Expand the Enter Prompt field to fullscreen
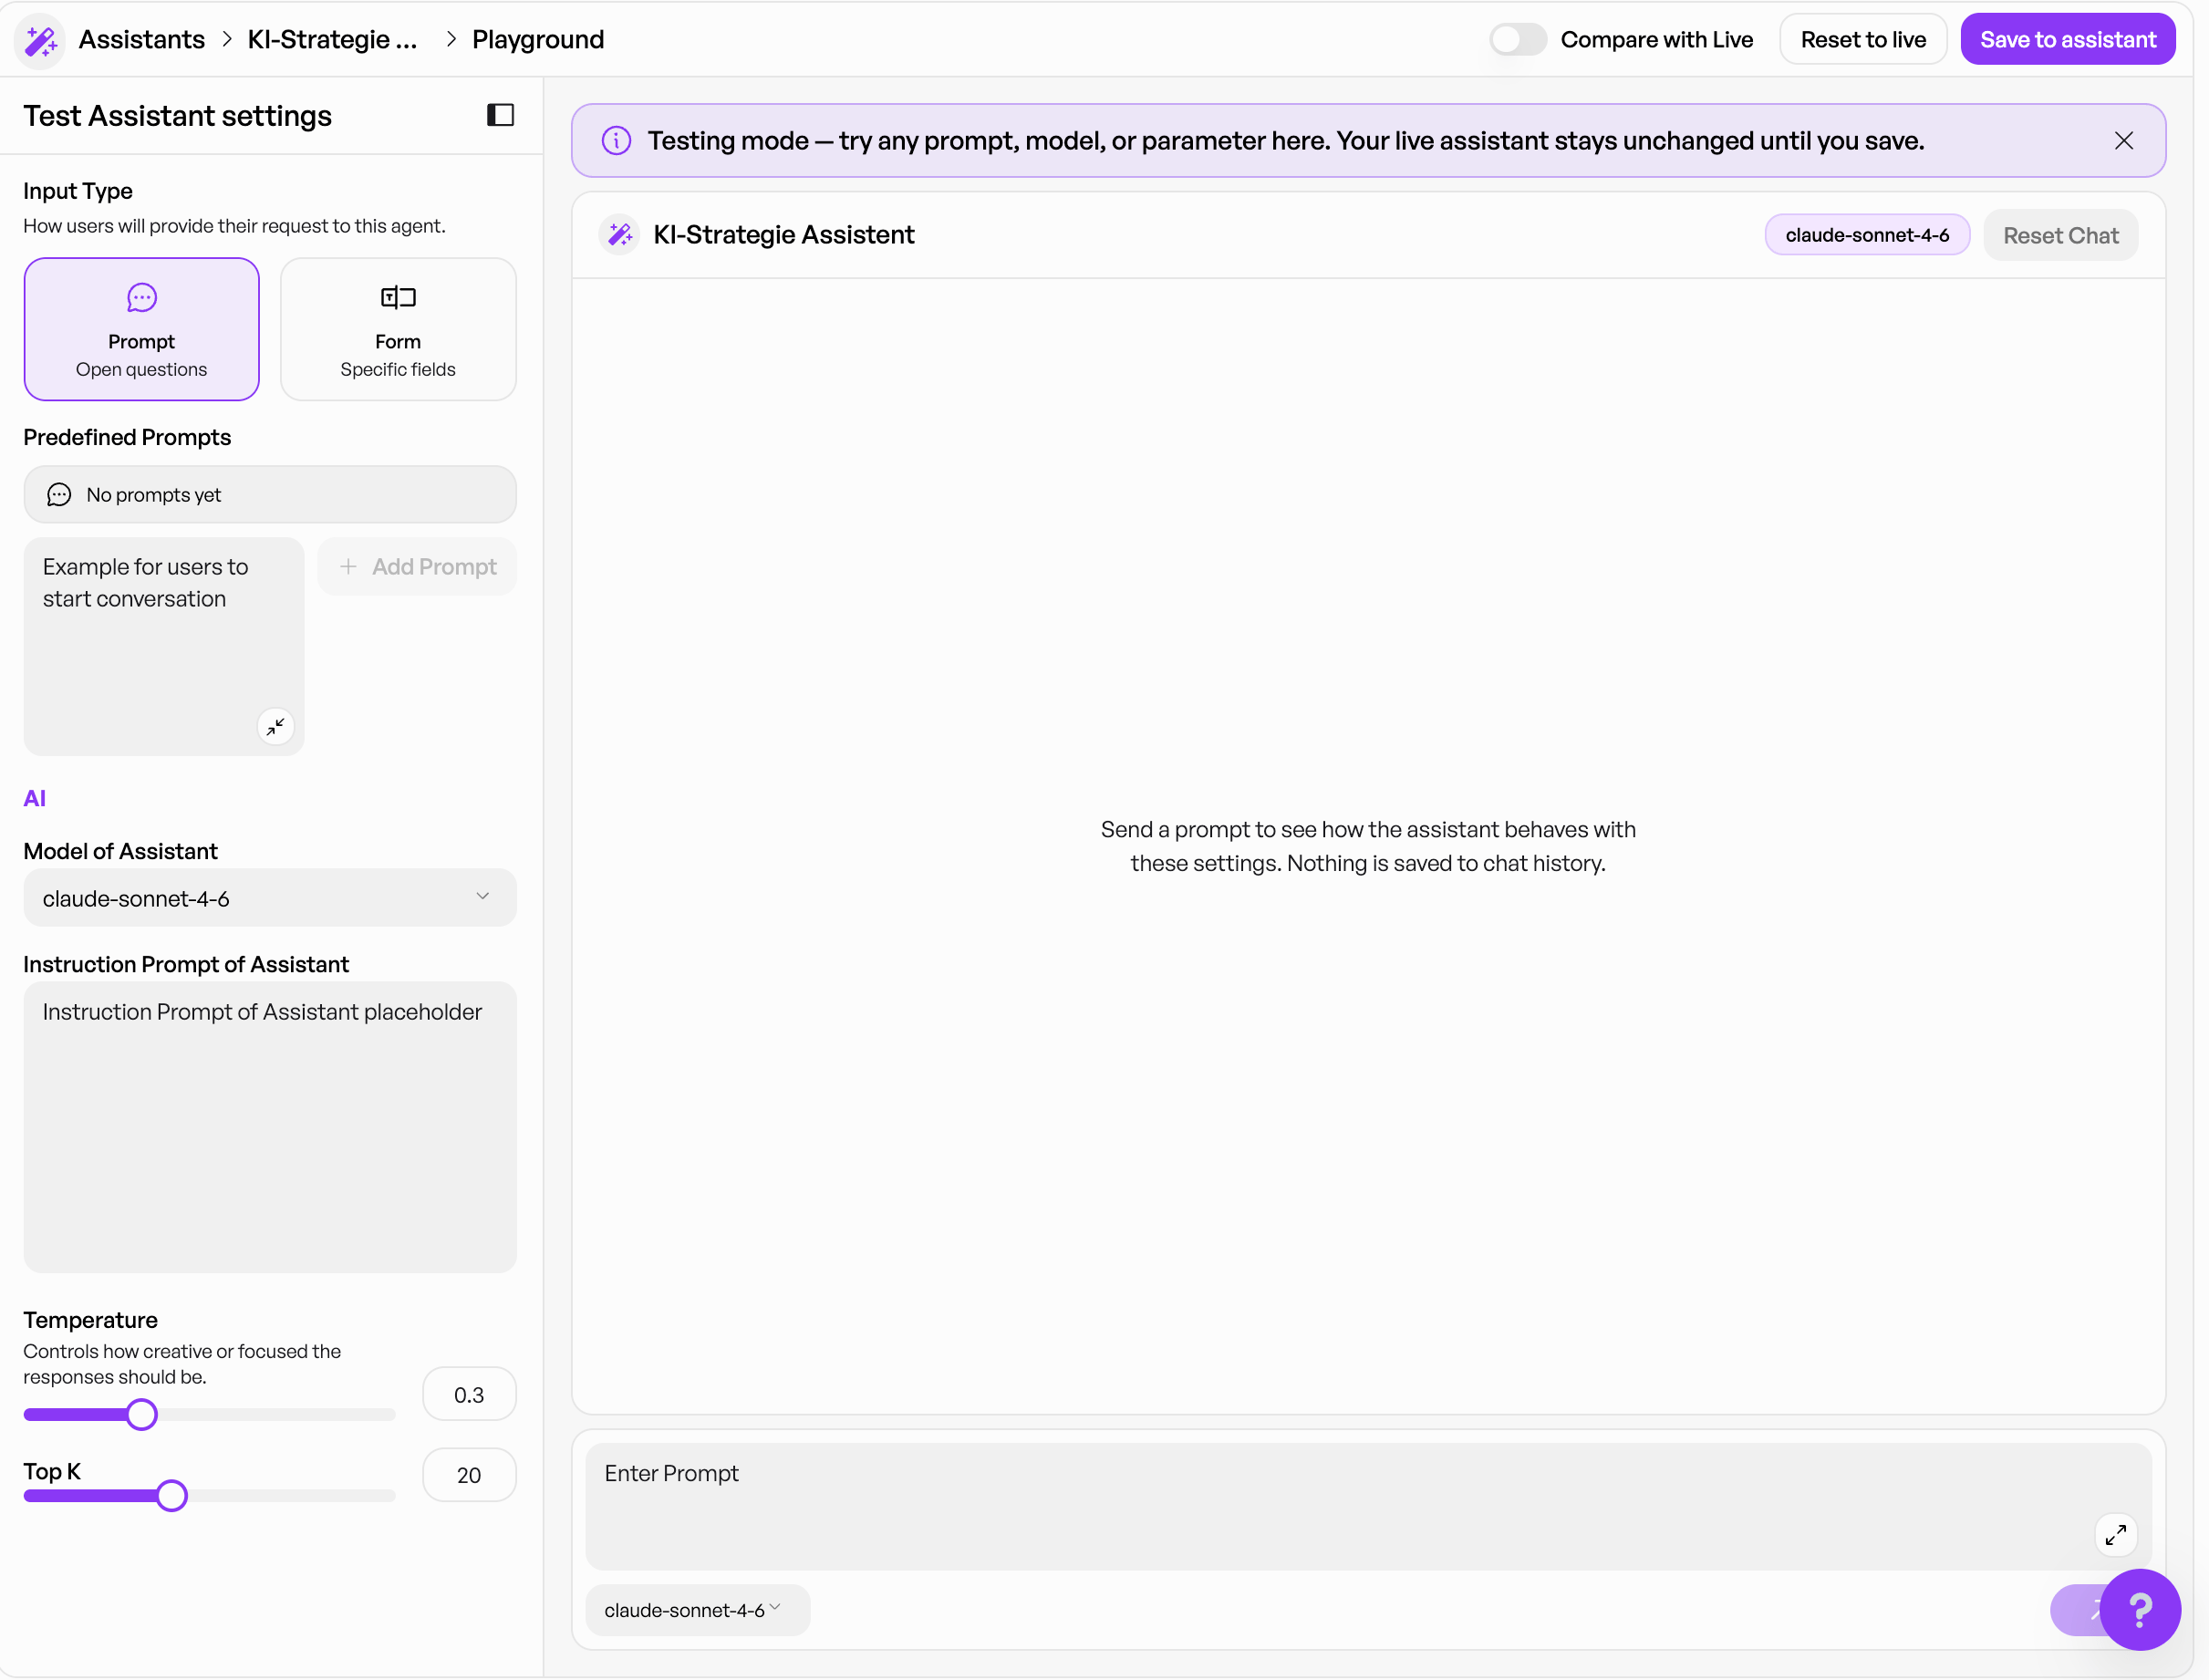The width and height of the screenshot is (2209, 1680). click(x=2115, y=1534)
